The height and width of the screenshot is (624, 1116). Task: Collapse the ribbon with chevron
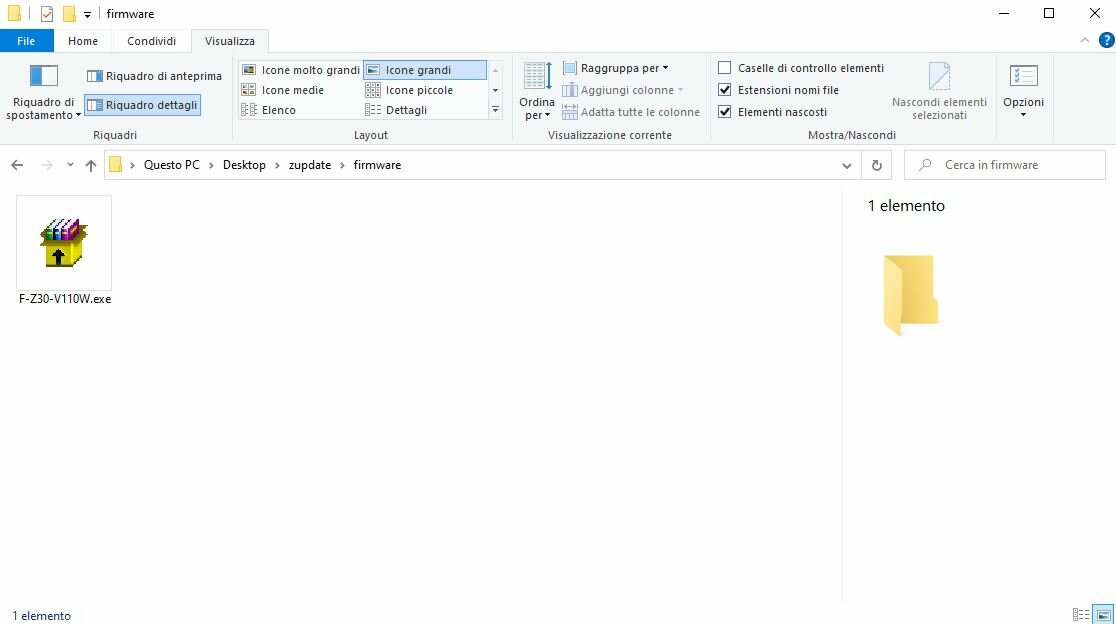tap(1085, 41)
